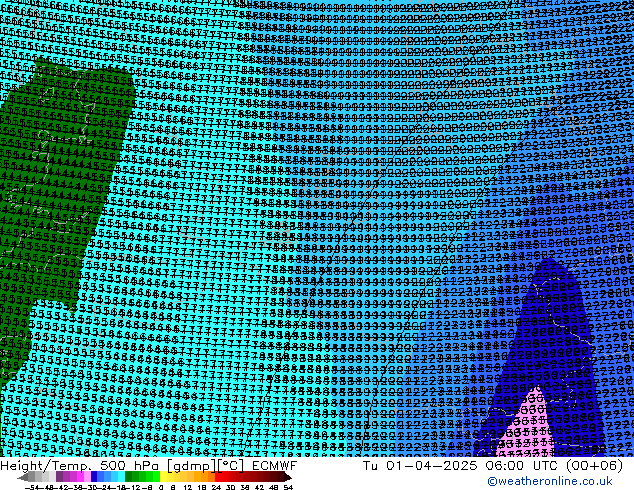Click the bright red legend swatch at 24
The height and width of the screenshot is (490, 634).
point(218,477)
